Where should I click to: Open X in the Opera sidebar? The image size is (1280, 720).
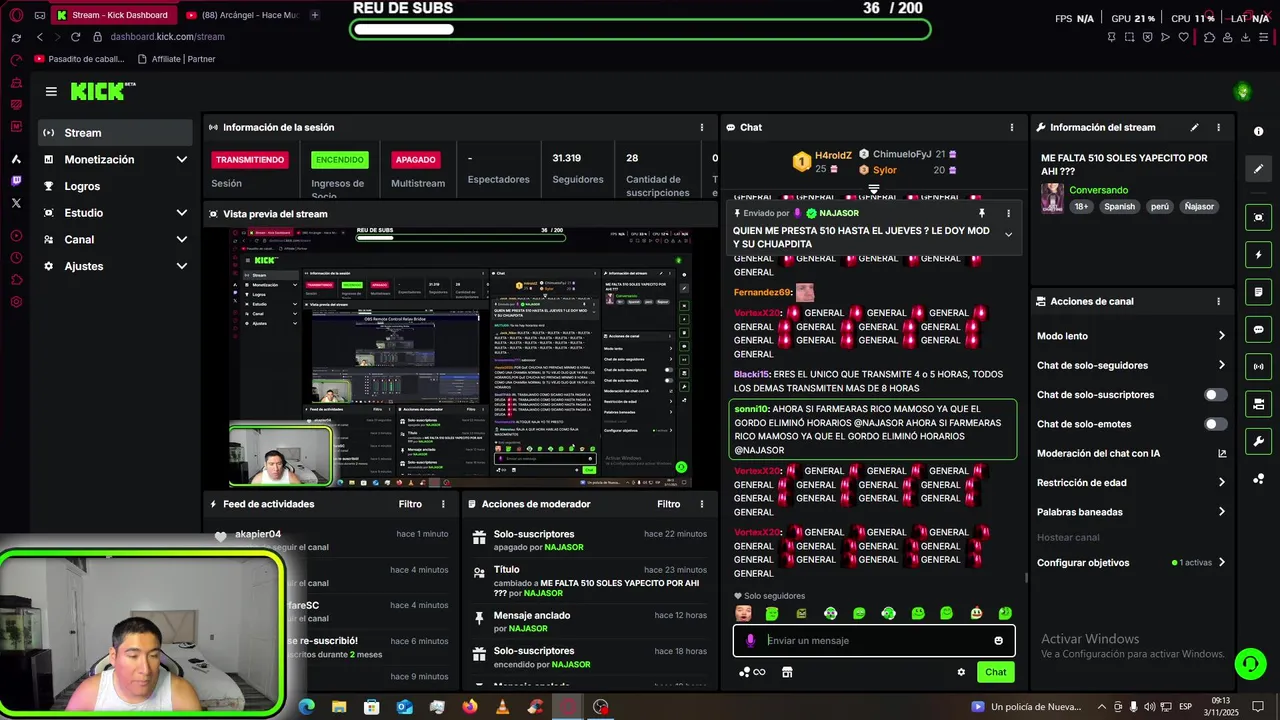coord(16,203)
